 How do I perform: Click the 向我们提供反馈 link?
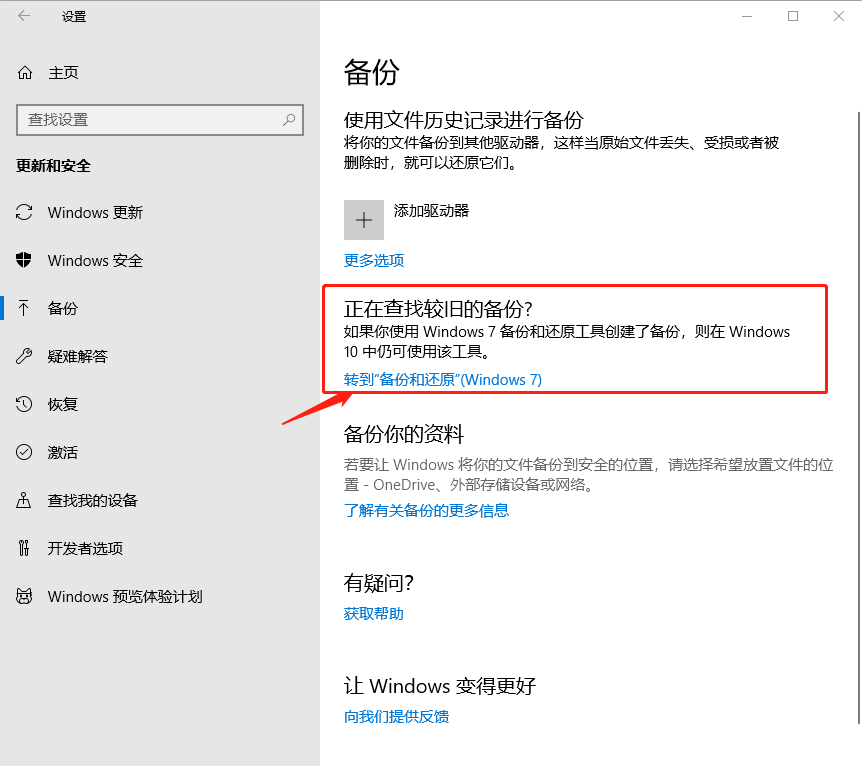coord(396,716)
